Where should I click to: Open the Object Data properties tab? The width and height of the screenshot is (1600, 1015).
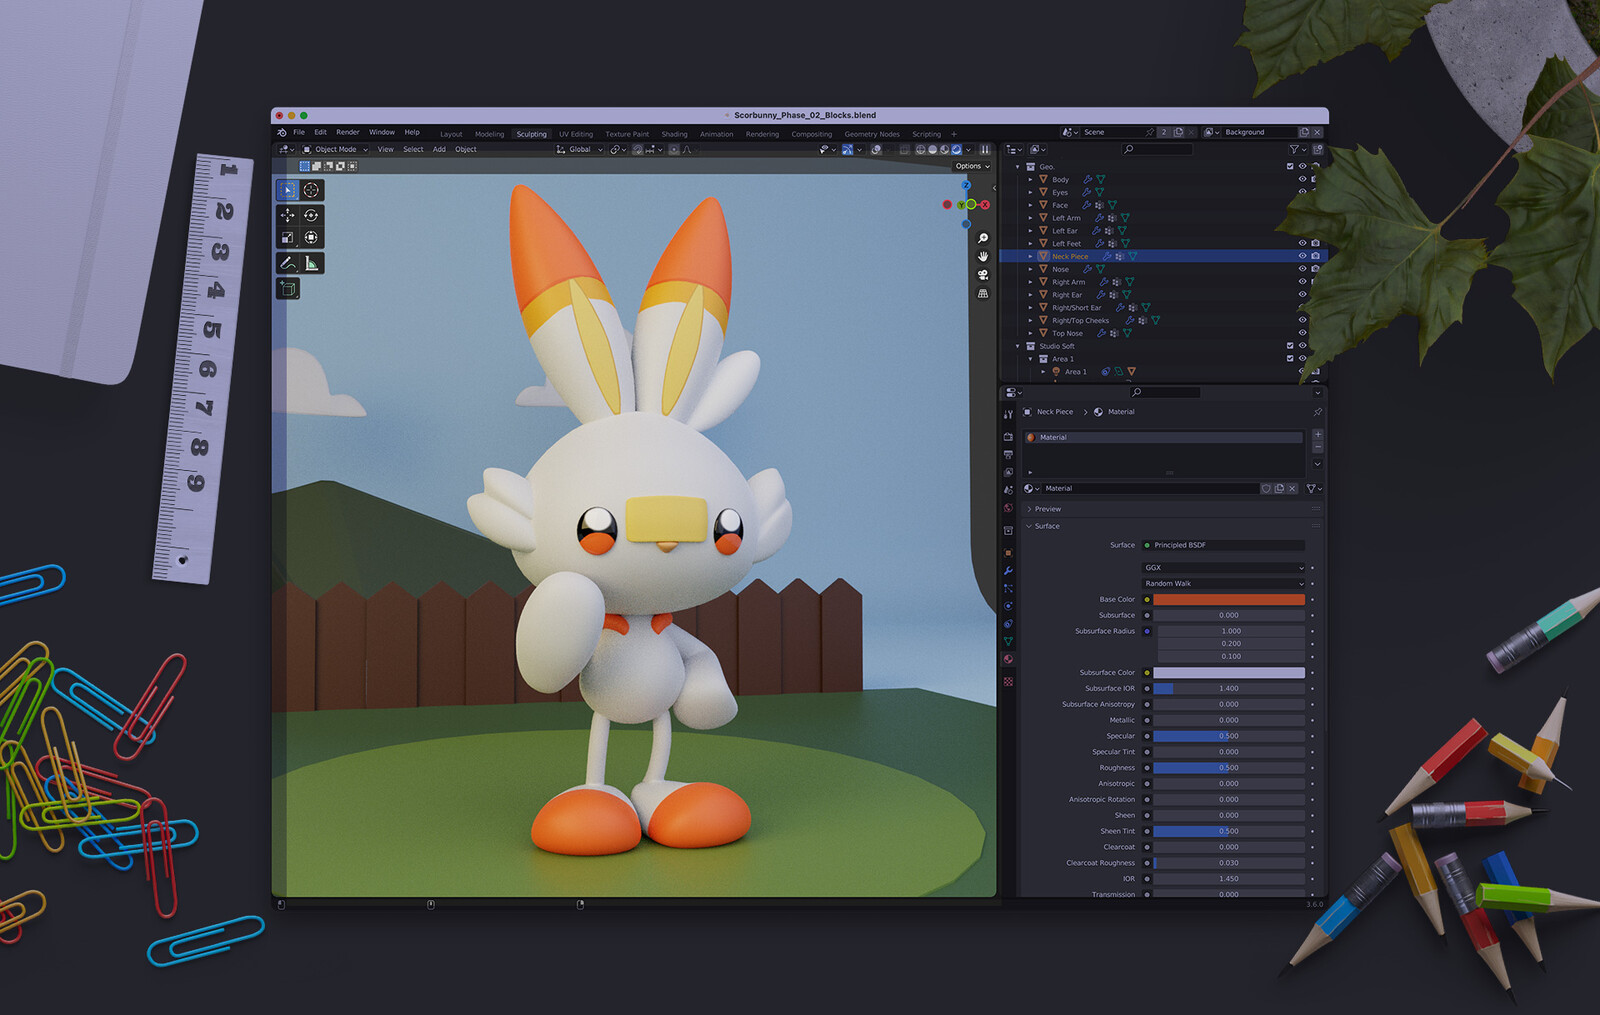1008,641
